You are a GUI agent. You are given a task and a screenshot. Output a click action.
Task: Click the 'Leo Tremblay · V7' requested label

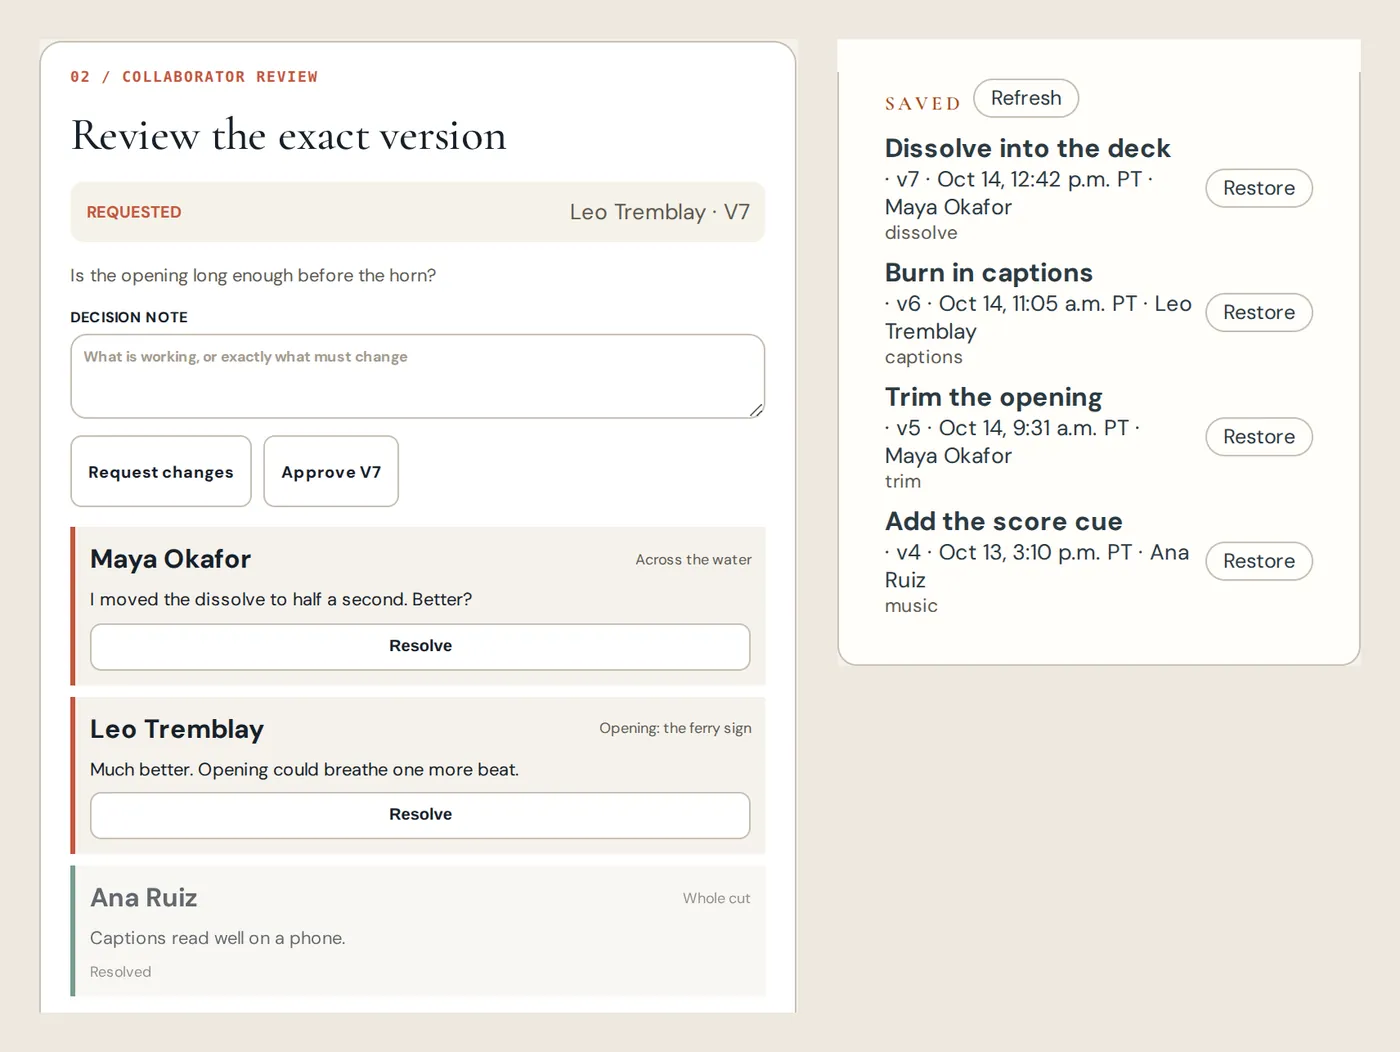tap(660, 212)
